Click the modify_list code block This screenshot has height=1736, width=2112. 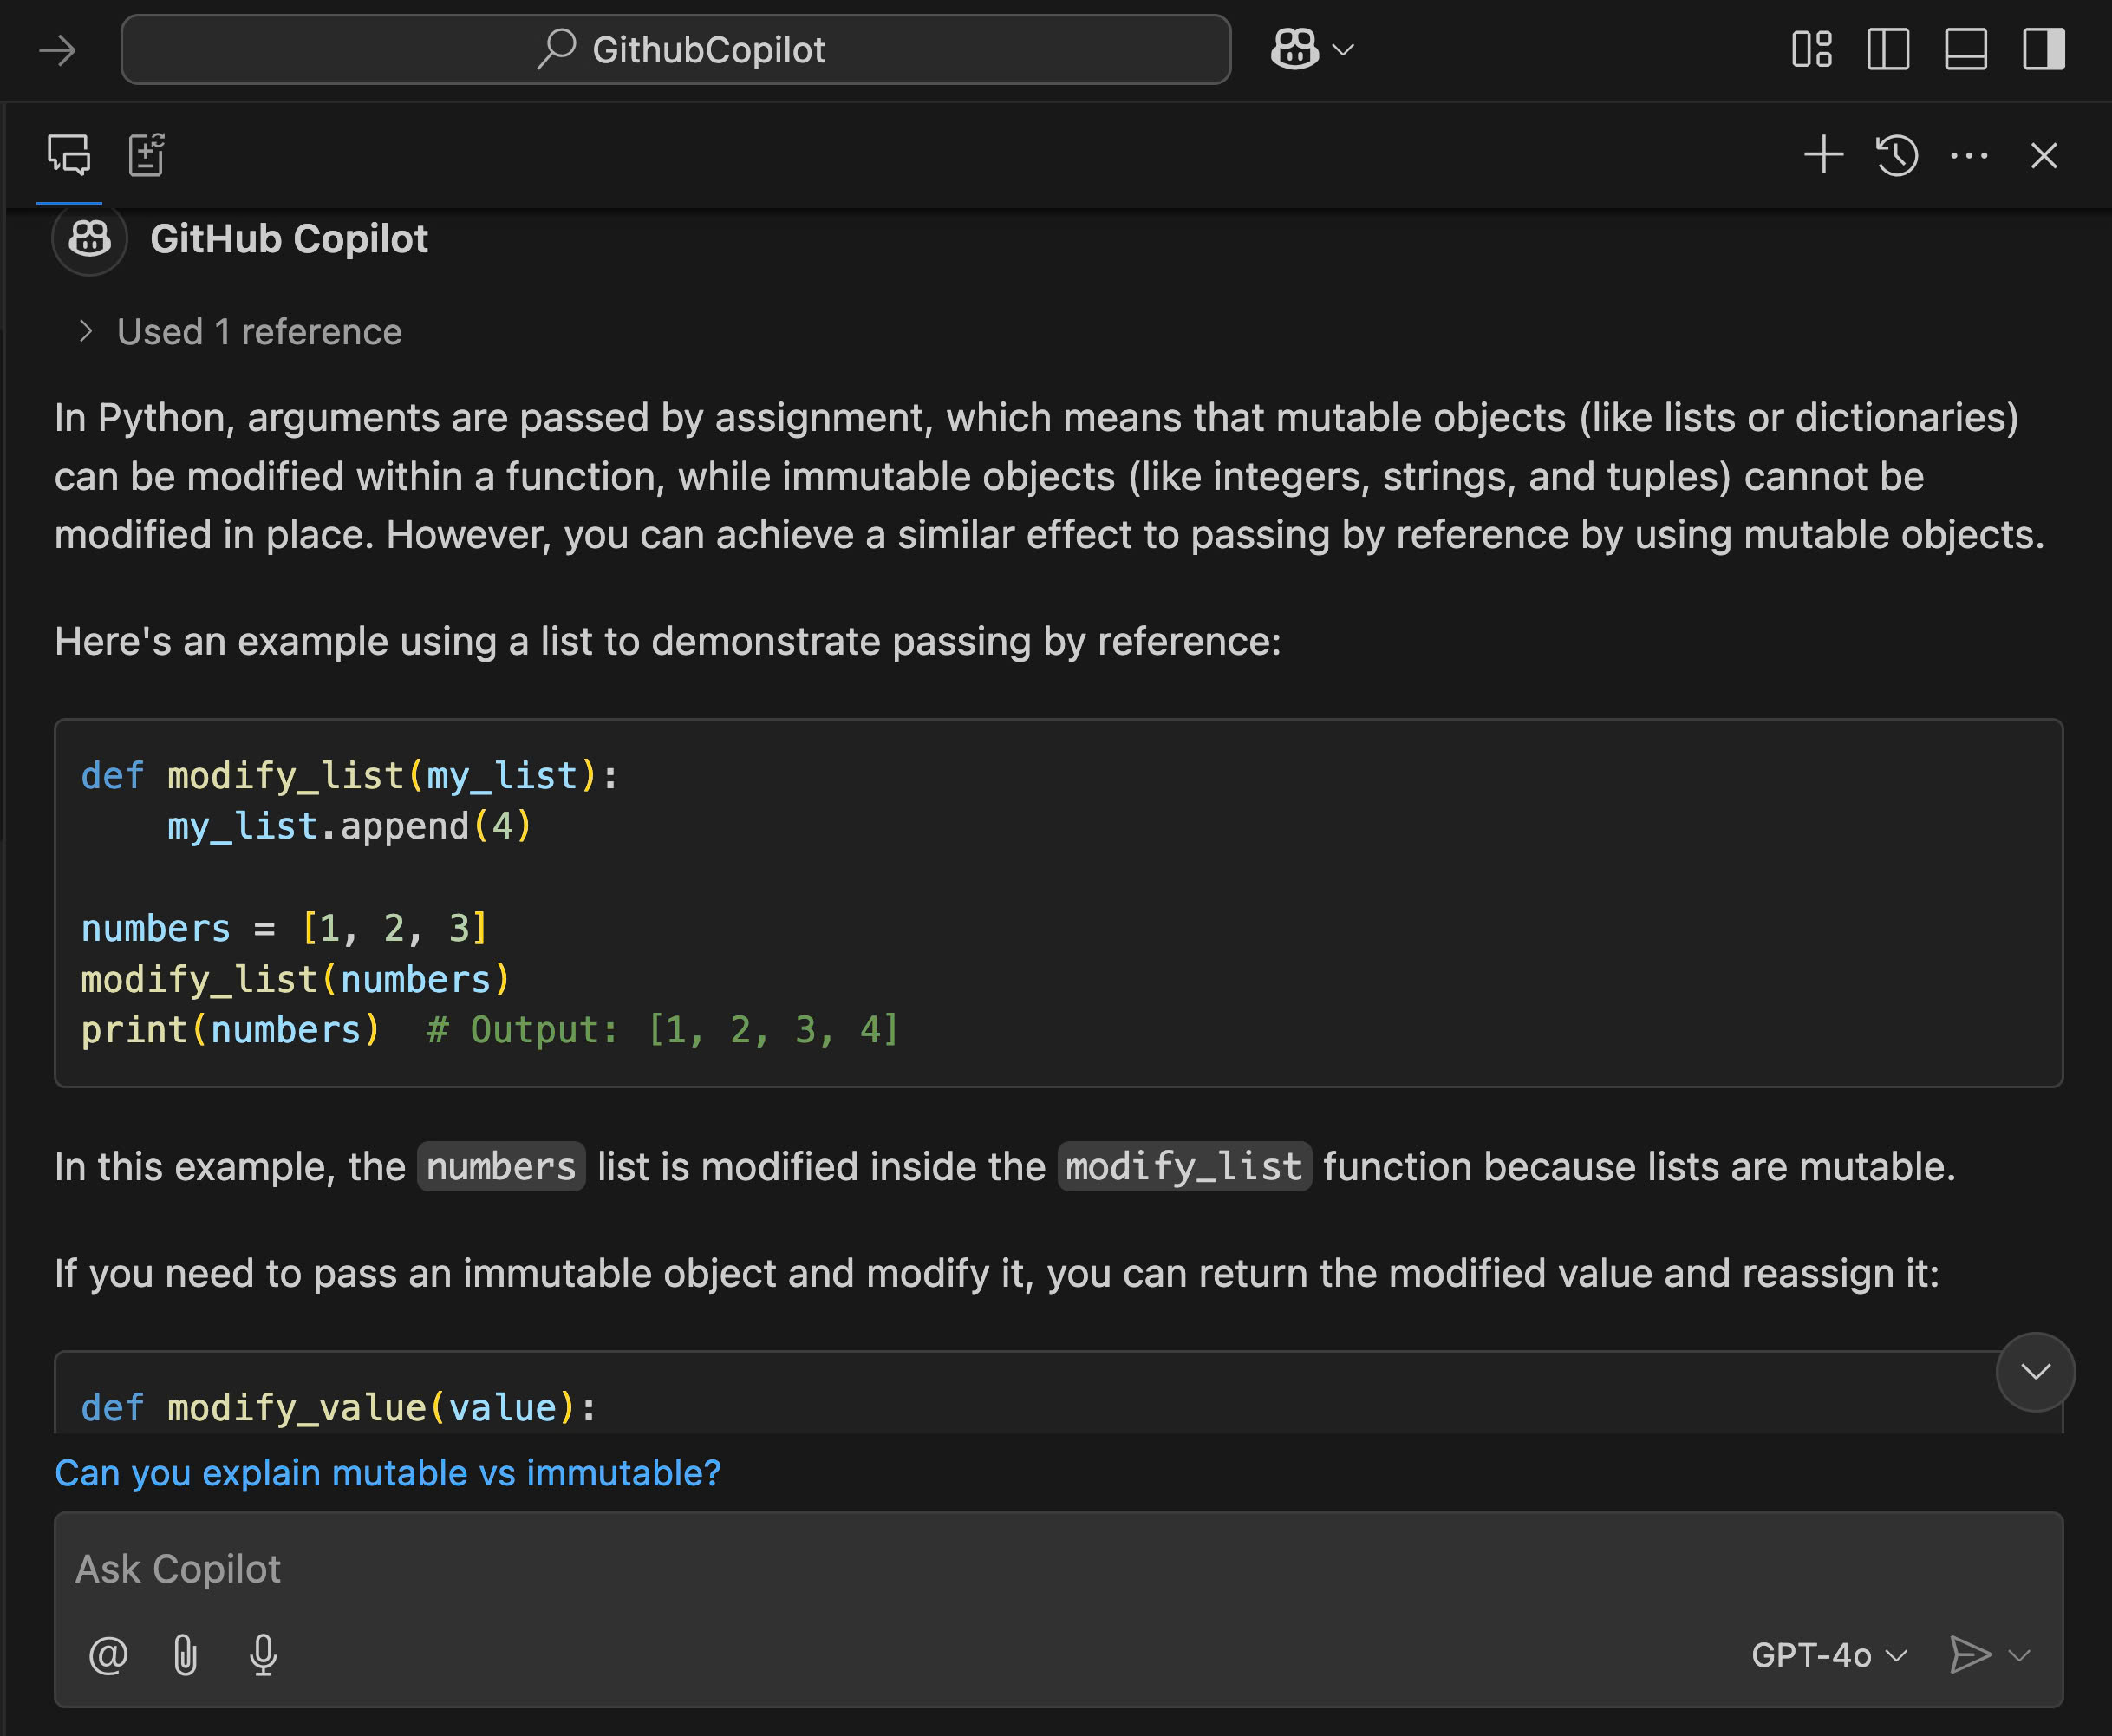1058,902
